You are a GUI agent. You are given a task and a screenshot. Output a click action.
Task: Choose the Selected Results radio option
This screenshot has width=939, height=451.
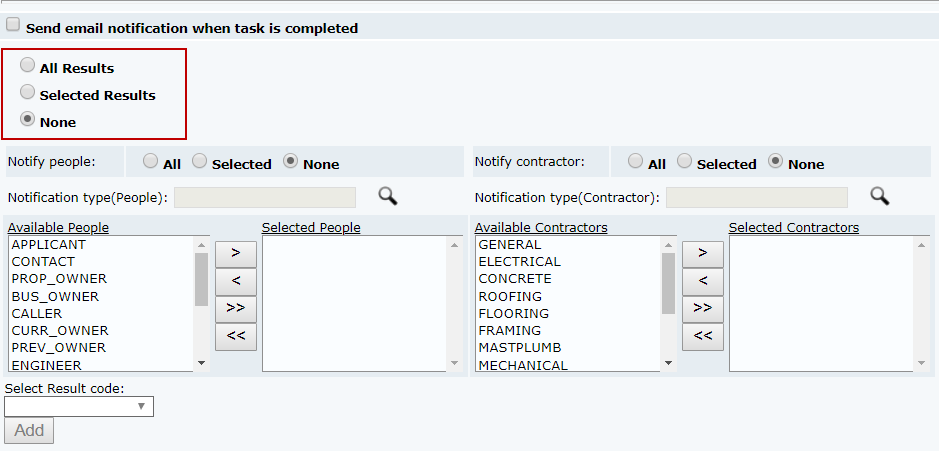pos(28,92)
